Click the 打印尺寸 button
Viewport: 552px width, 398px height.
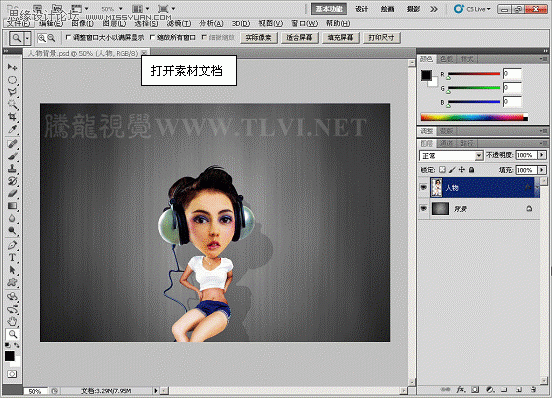[381, 38]
